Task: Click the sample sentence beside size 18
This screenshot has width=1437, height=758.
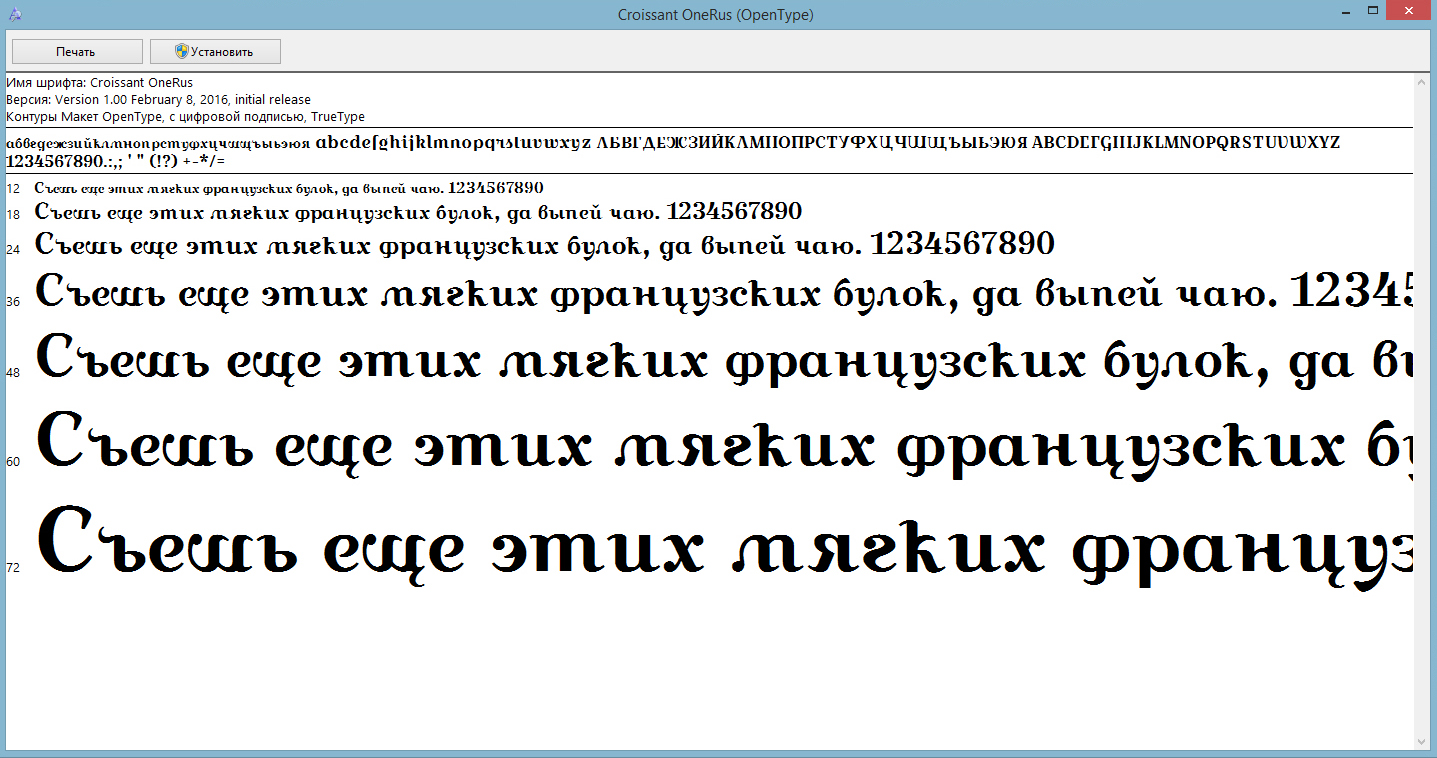Action: [x=418, y=213]
